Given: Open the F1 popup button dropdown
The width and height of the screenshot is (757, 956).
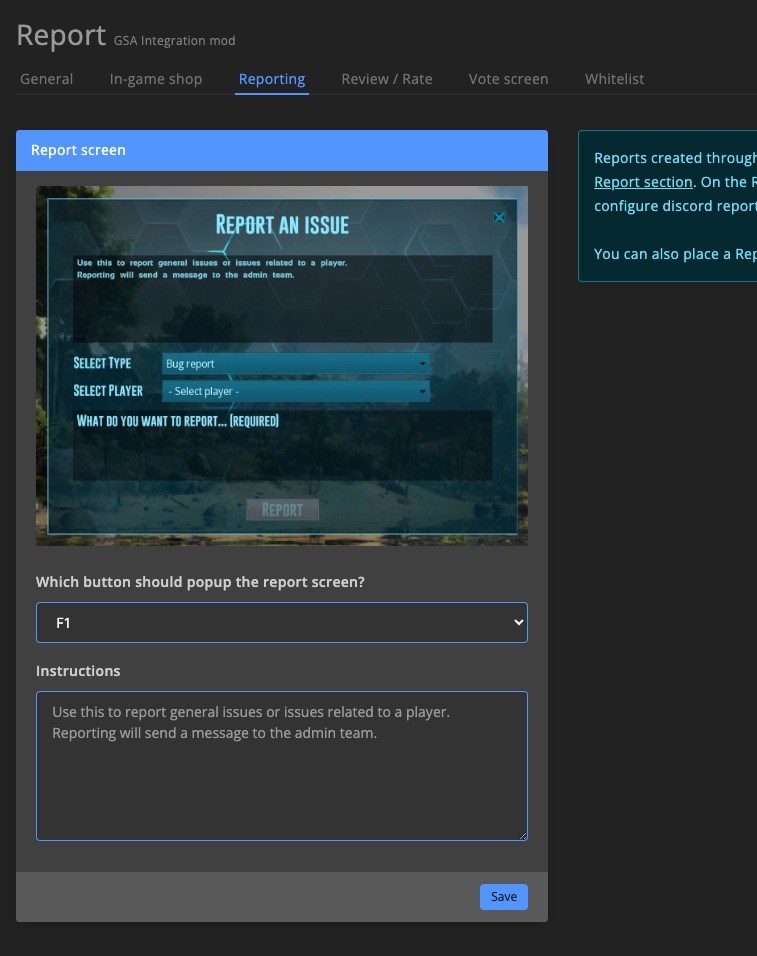Looking at the screenshot, I should tap(282, 622).
